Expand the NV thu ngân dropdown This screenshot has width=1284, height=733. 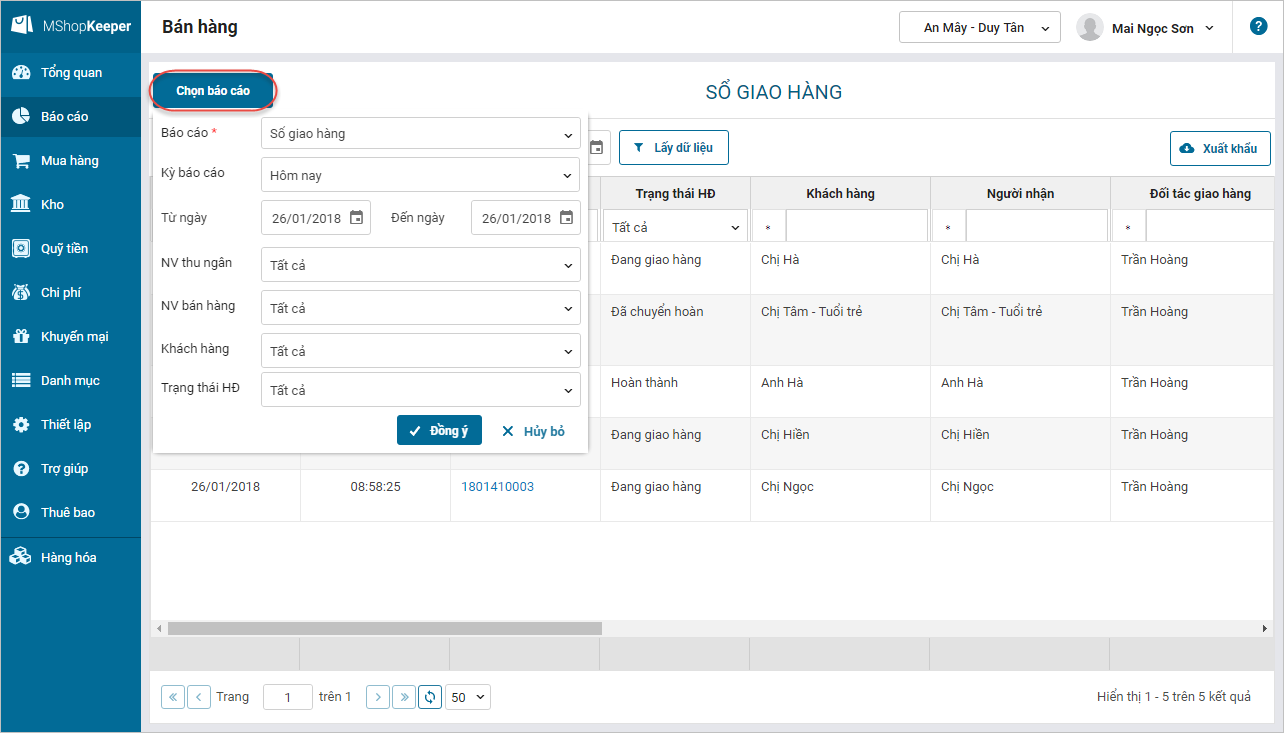tap(420, 265)
